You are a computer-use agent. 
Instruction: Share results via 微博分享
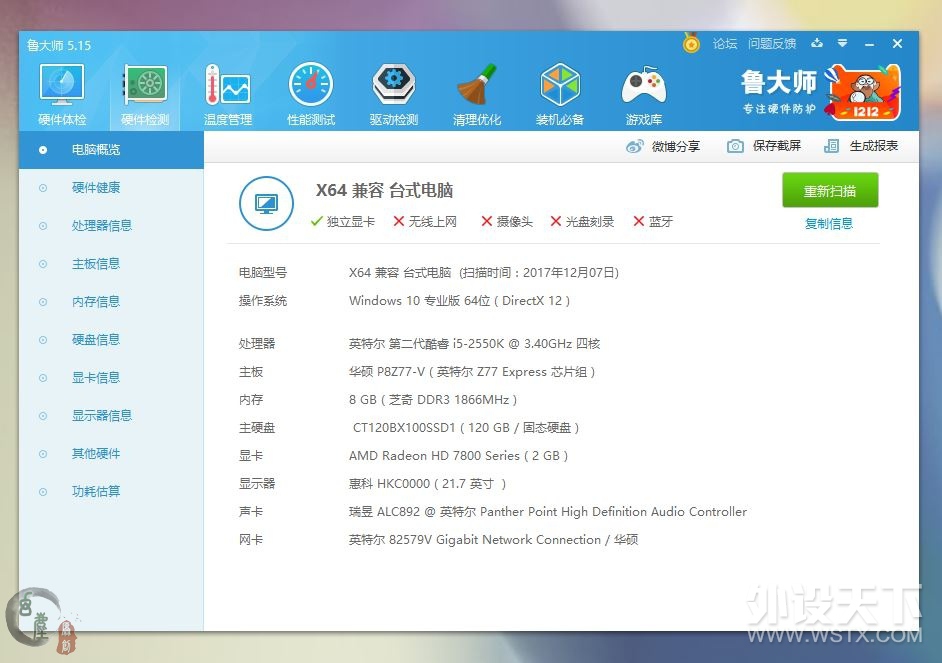663,147
